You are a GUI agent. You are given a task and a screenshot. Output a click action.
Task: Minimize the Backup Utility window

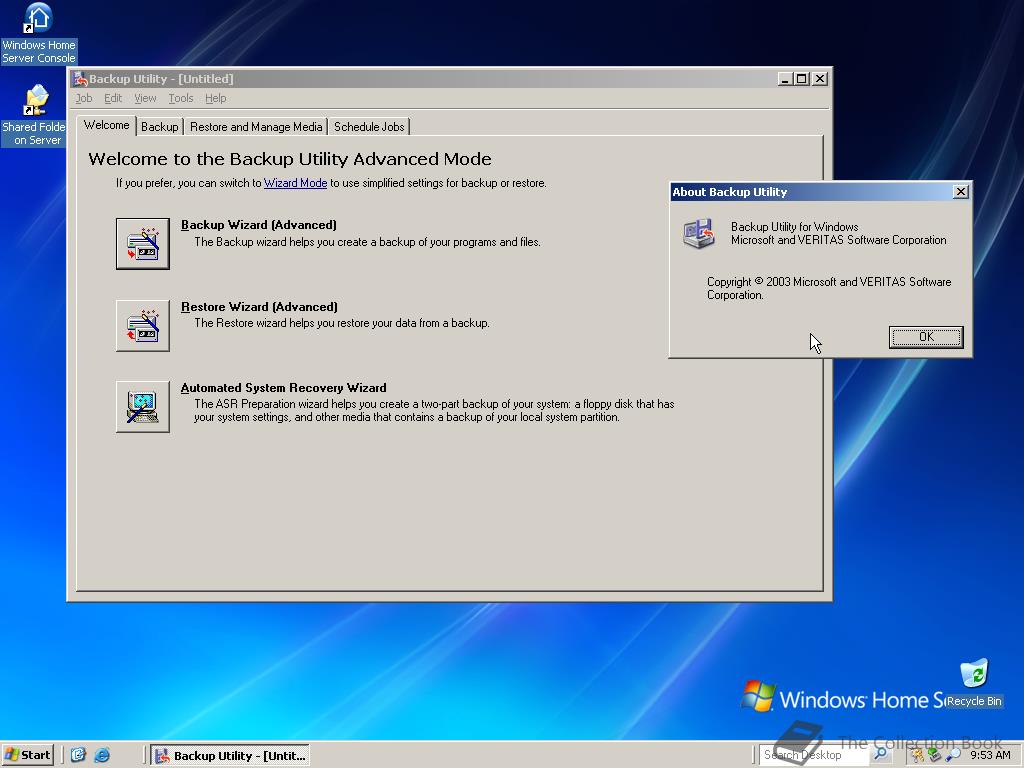tap(786, 79)
